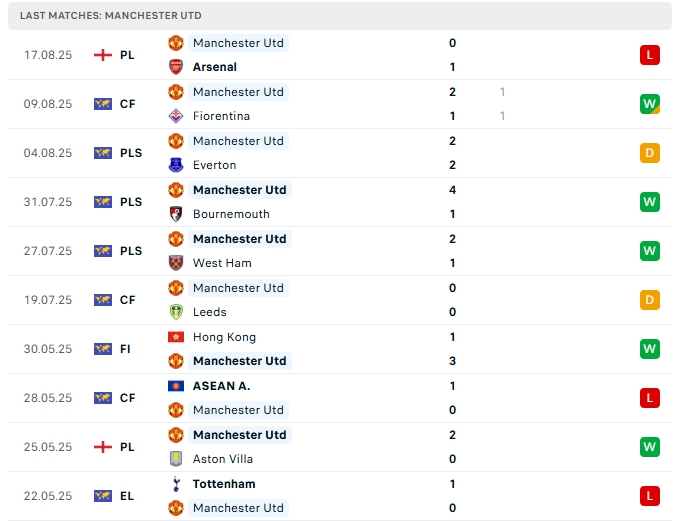The height and width of the screenshot is (521, 677).
Task: Click the PLS competition label dated 04.08.25
Action: 131,153
